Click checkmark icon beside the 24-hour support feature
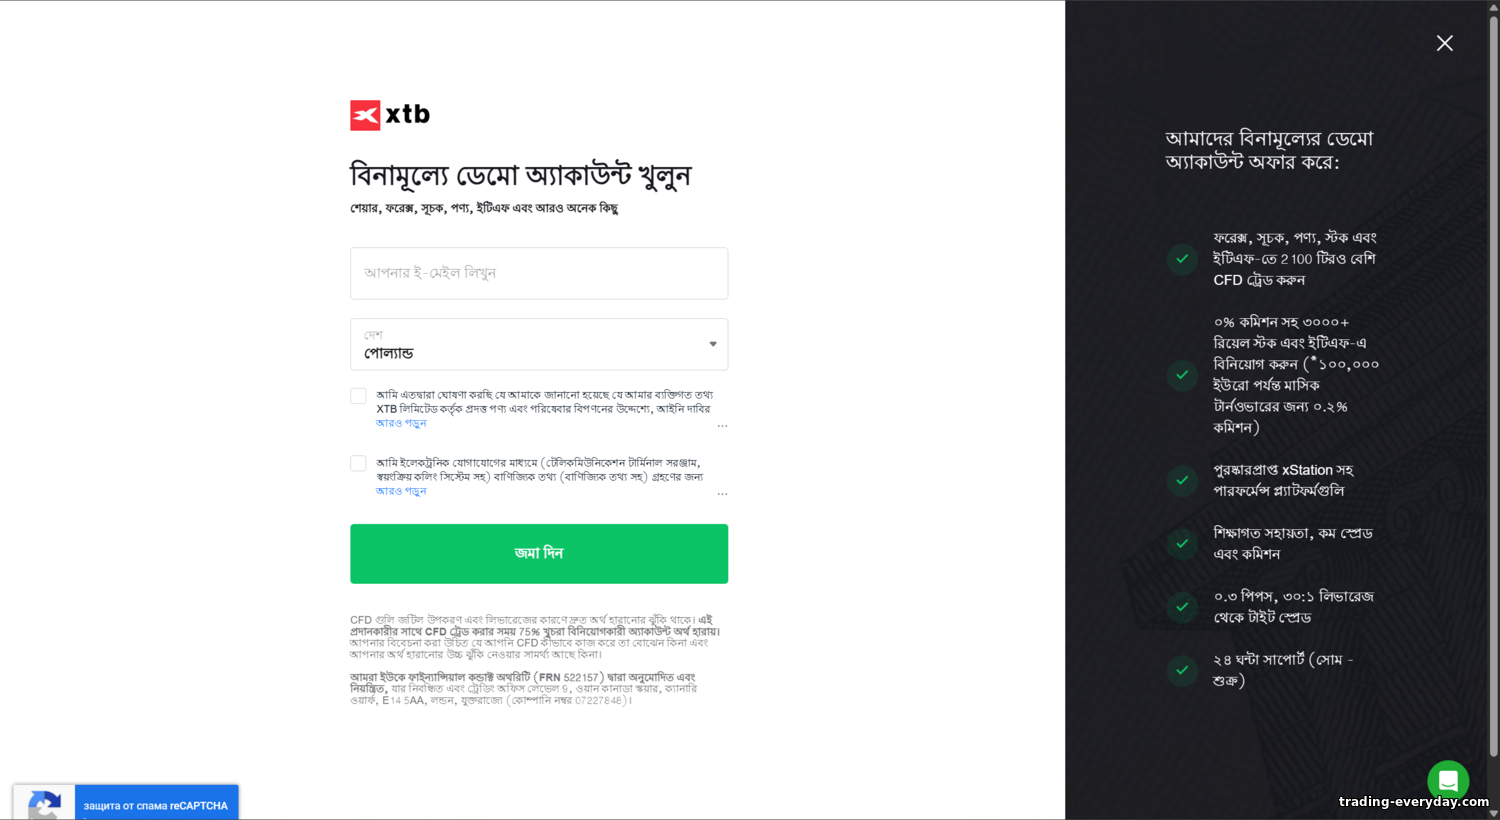The height and width of the screenshot is (820, 1500). click(x=1182, y=670)
